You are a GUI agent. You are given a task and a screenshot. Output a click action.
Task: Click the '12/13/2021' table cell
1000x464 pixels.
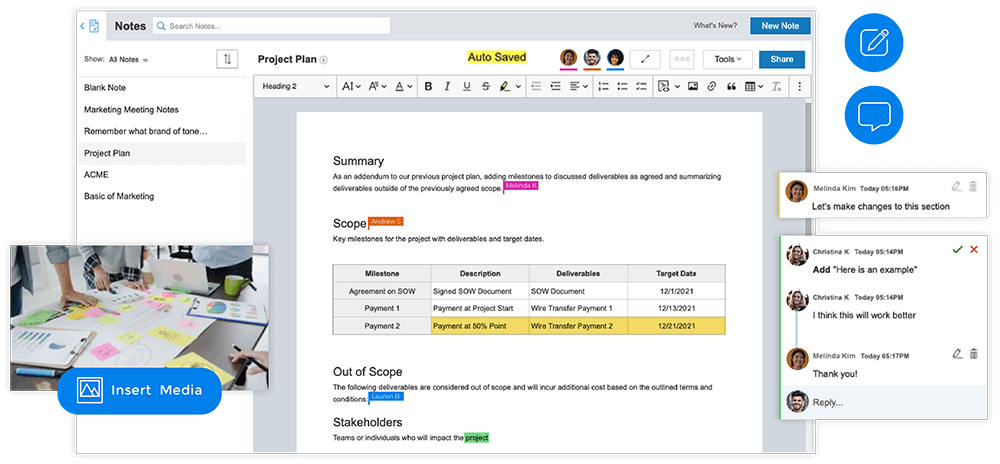[x=676, y=308]
